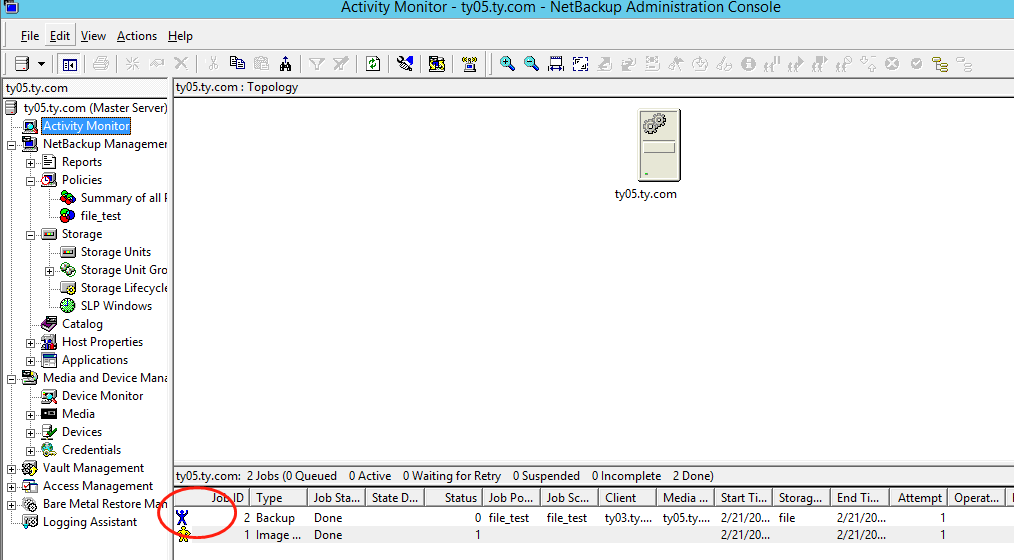Open the Help menu
Screen dimensions: 1014x560
pyautogui.click(x=180, y=36)
